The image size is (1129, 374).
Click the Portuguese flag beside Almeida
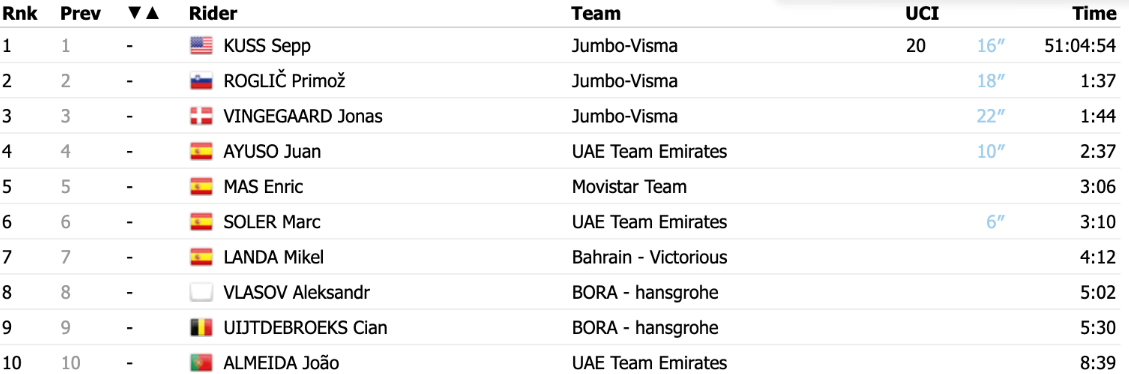(201, 363)
